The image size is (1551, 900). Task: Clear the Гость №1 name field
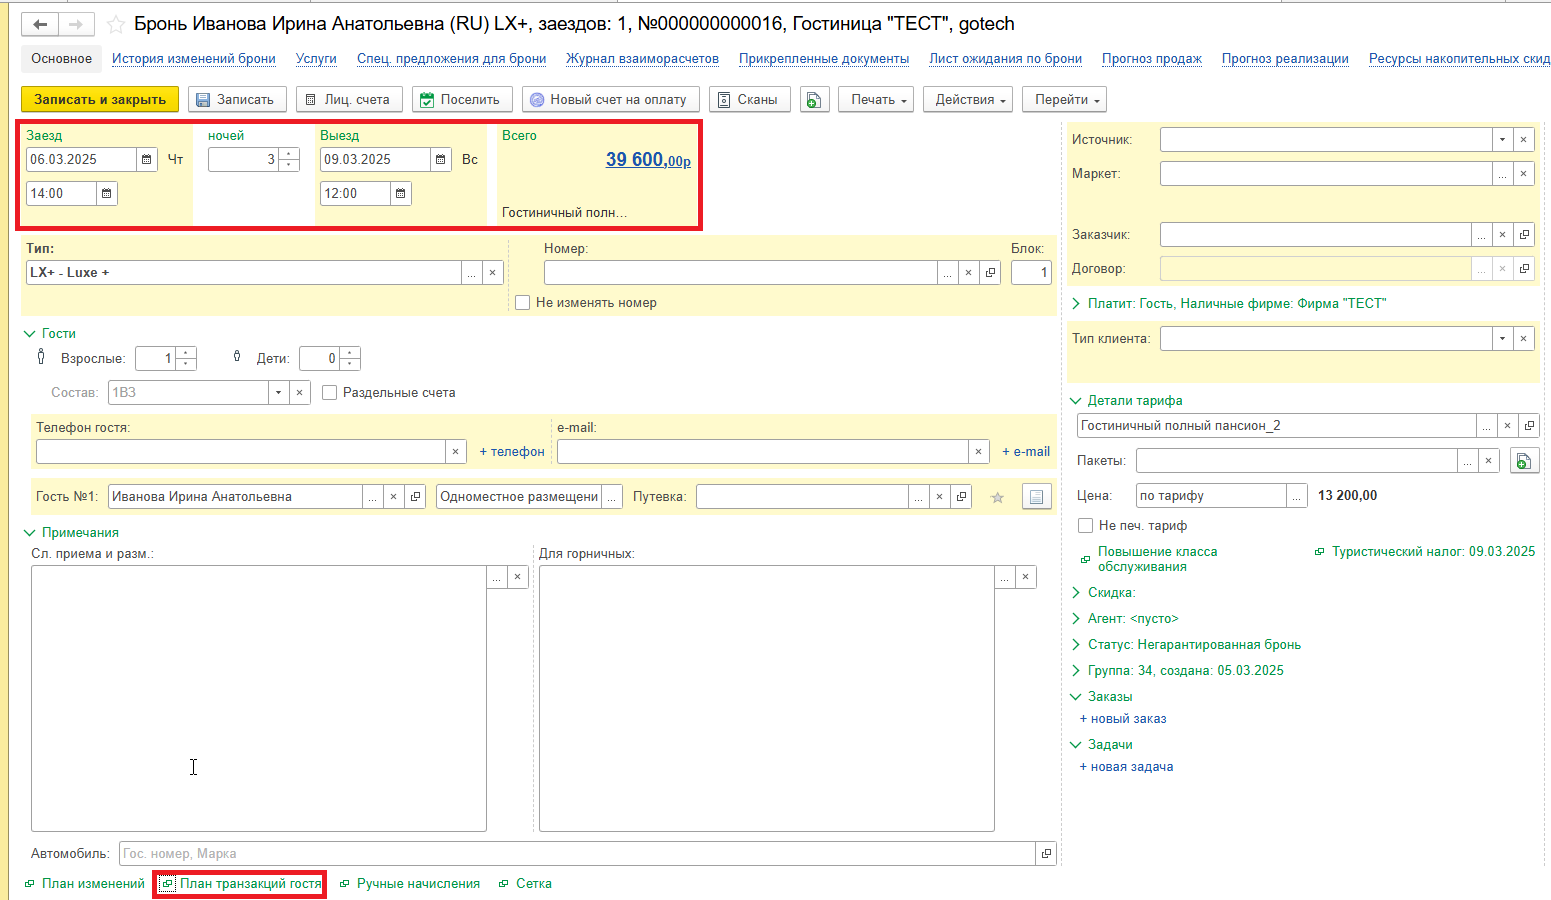[394, 496]
